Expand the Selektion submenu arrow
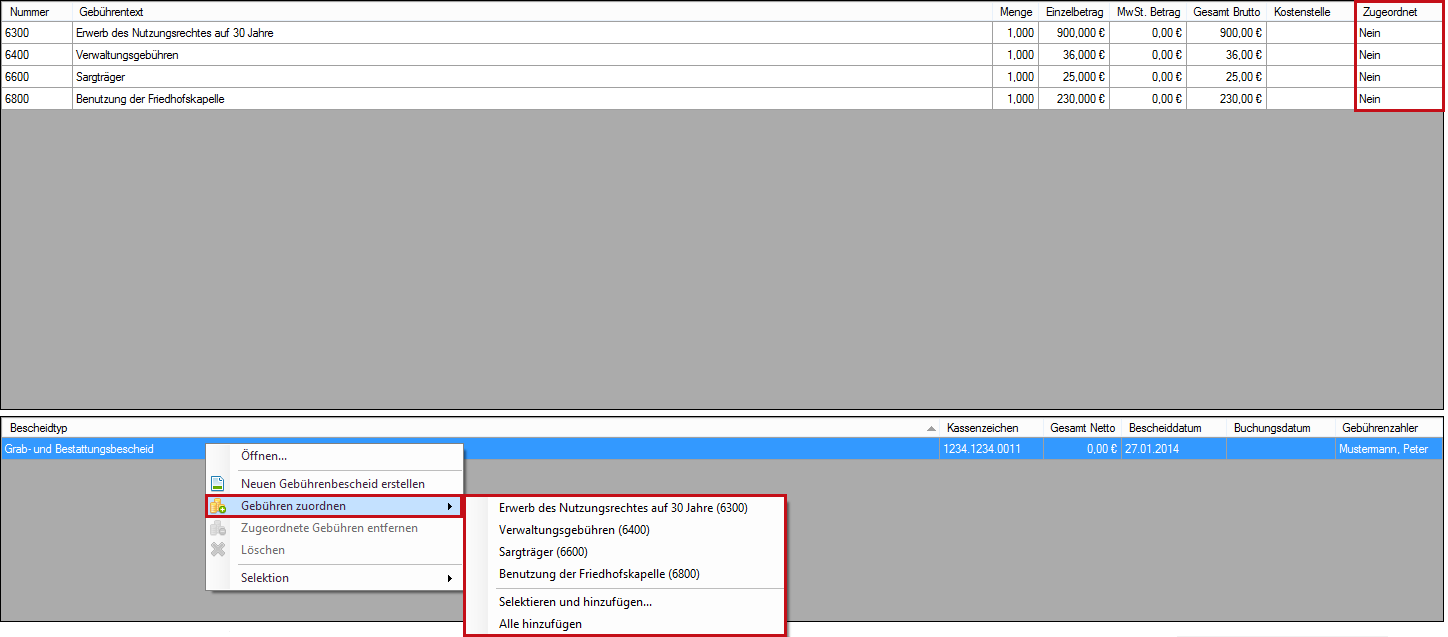 (x=450, y=578)
